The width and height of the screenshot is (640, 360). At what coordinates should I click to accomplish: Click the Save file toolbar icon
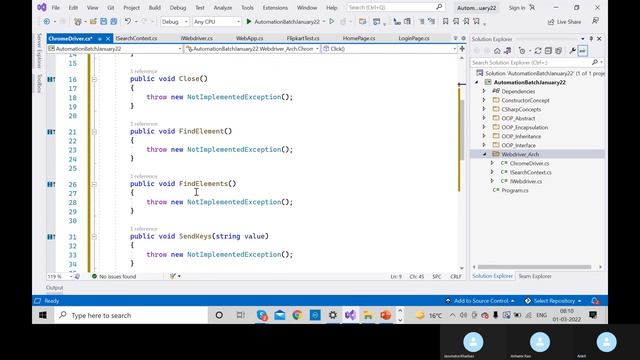pos(104,22)
